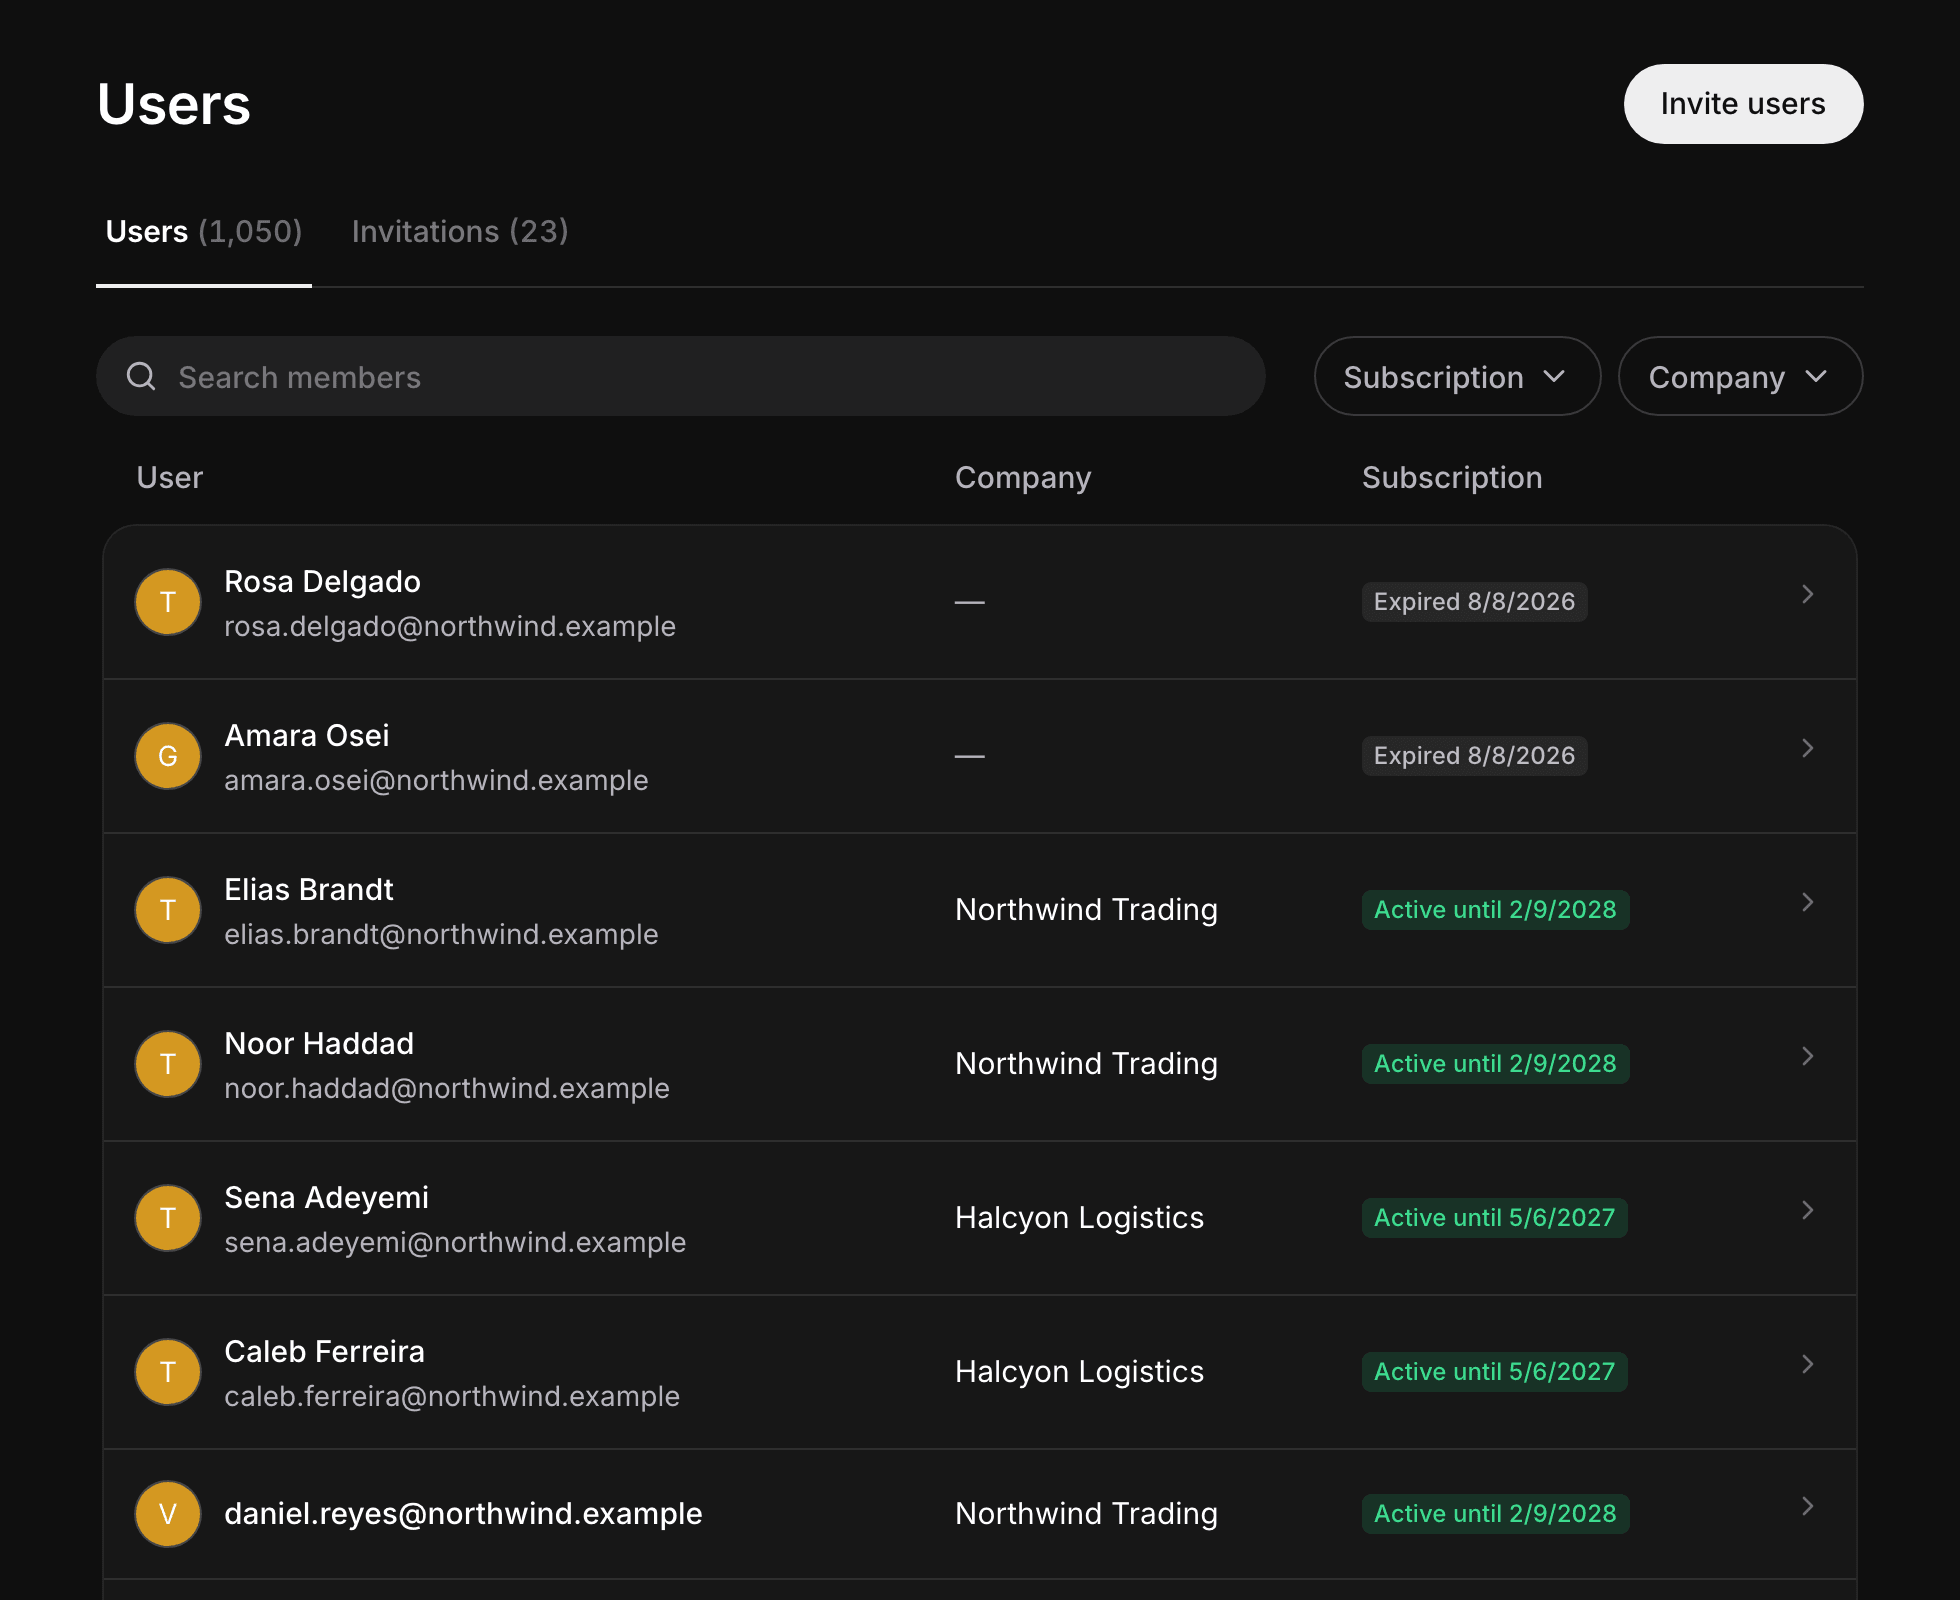Click Active until 5/6/2027 badge for Sena Adeyemi
Image resolution: width=1960 pixels, height=1600 pixels.
pos(1494,1218)
